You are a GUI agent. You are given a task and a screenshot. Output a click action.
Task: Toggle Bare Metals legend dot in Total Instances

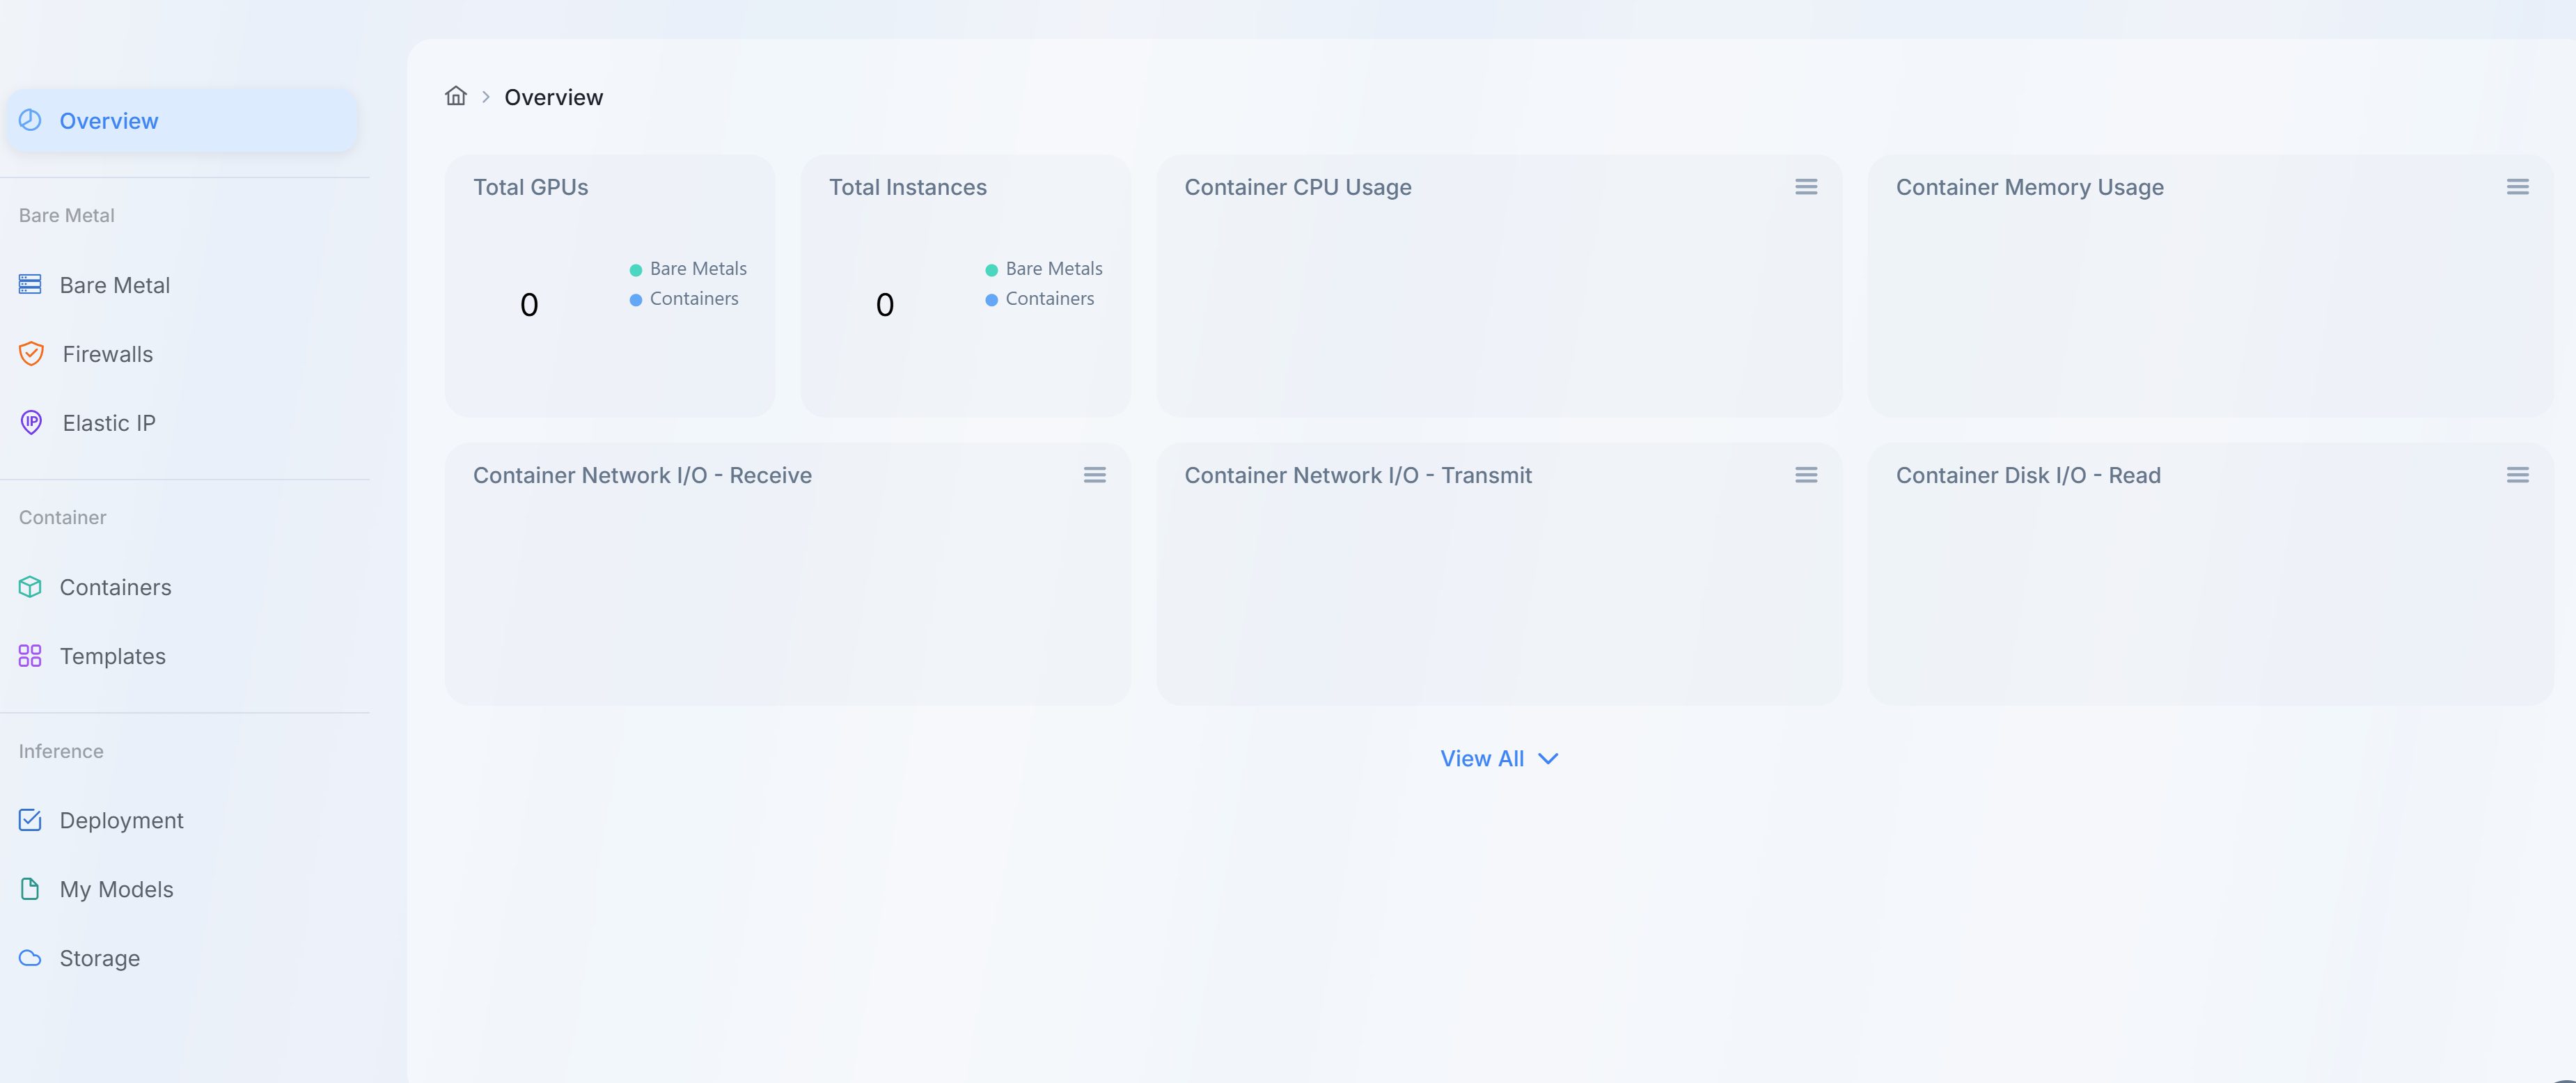tap(991, 270)
